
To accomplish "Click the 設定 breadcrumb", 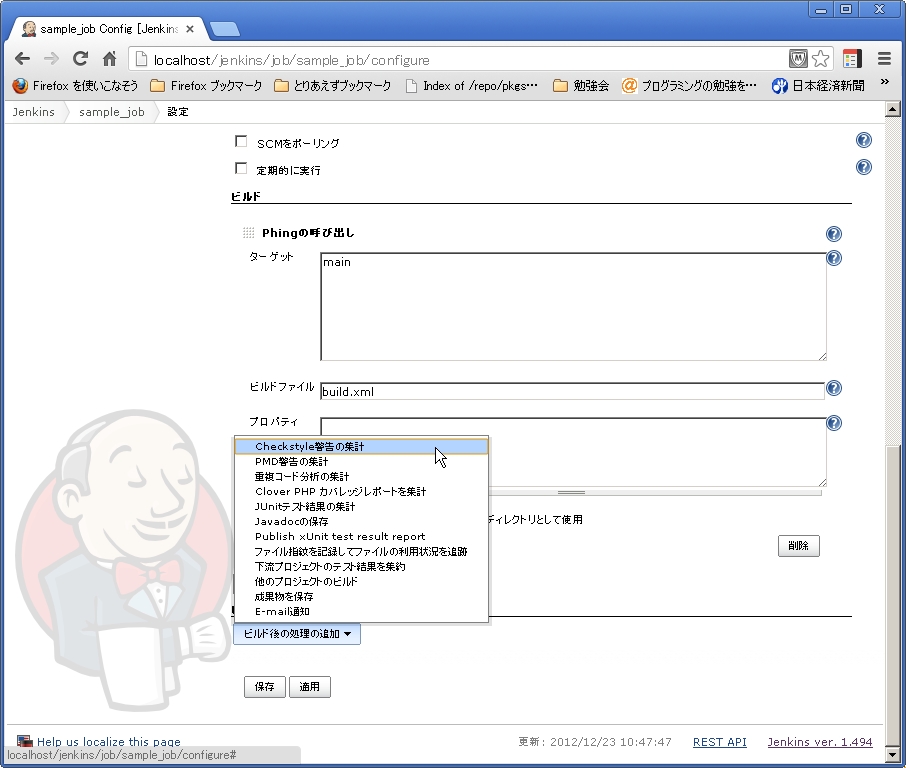I will point(178,112).
